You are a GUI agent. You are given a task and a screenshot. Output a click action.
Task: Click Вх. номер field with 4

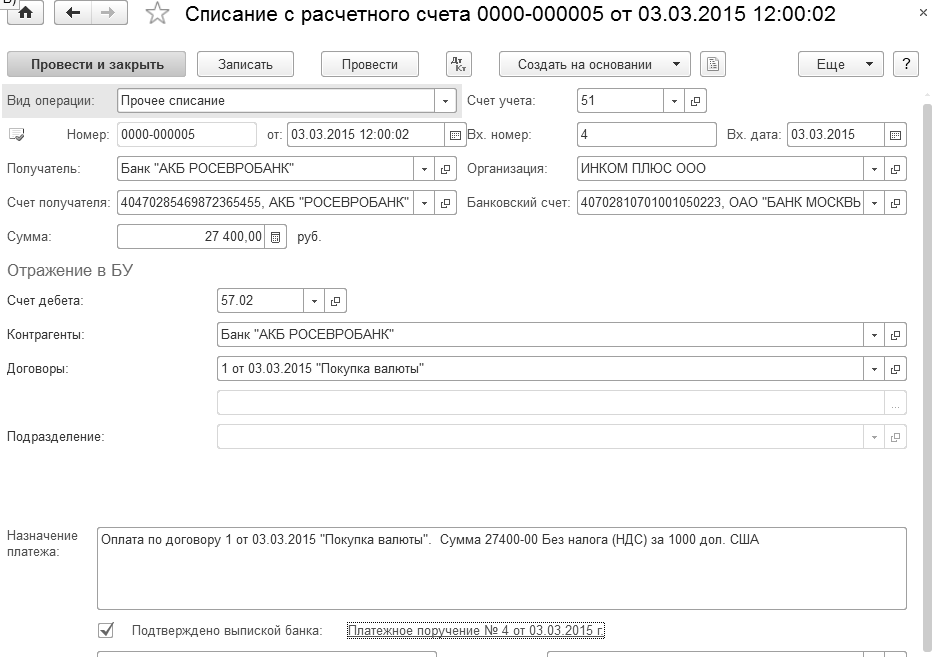[646, 135]
